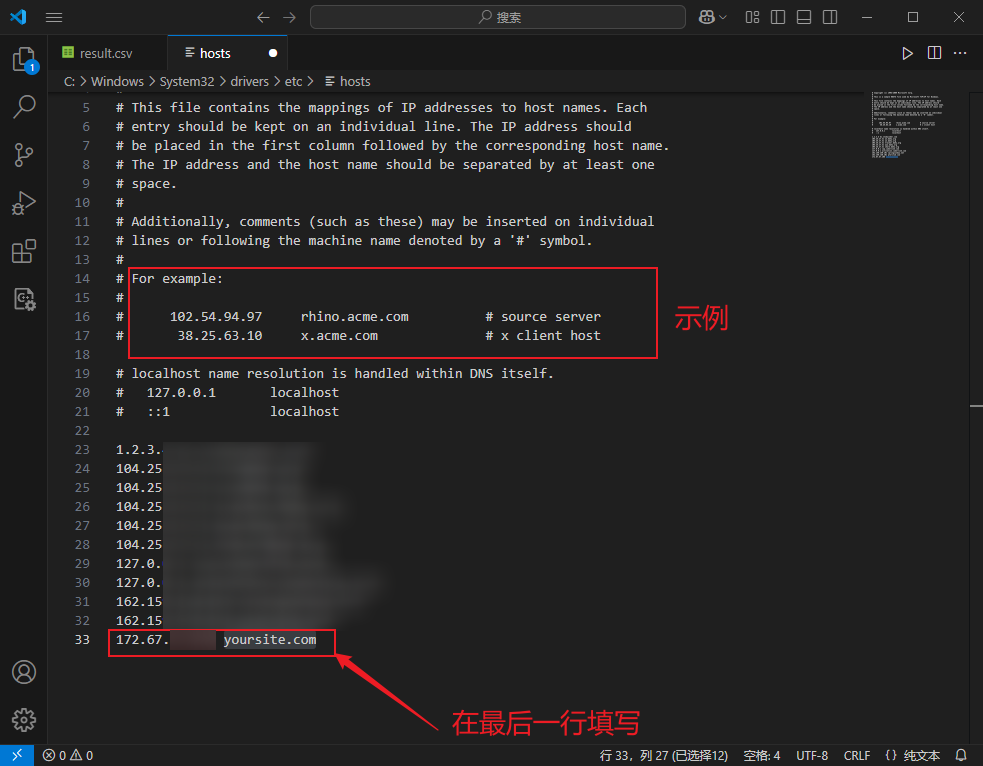The height and width of the screenshot is (766, 983).
Task: Open the Extensions view
Action: point(24,251)
